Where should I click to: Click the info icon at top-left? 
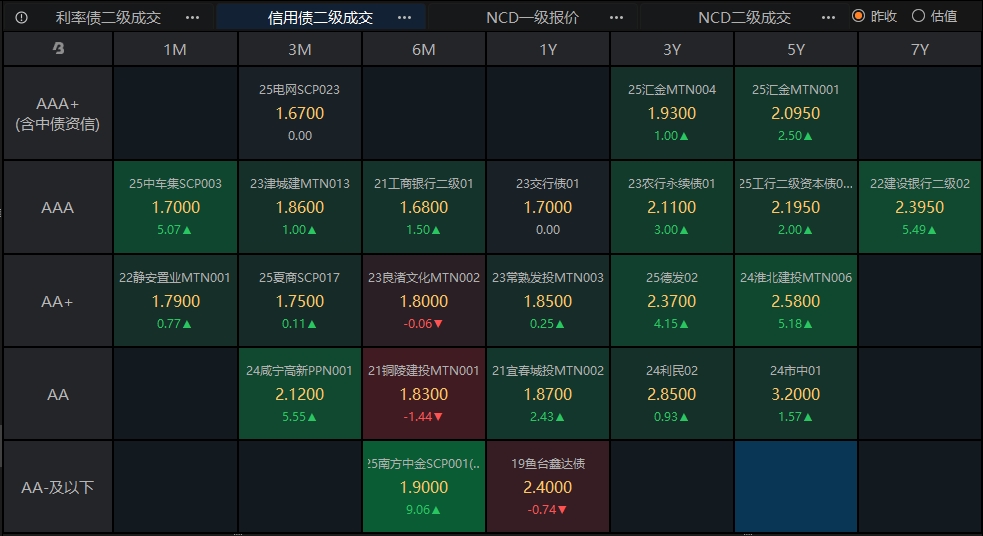(x=22, y=17)
